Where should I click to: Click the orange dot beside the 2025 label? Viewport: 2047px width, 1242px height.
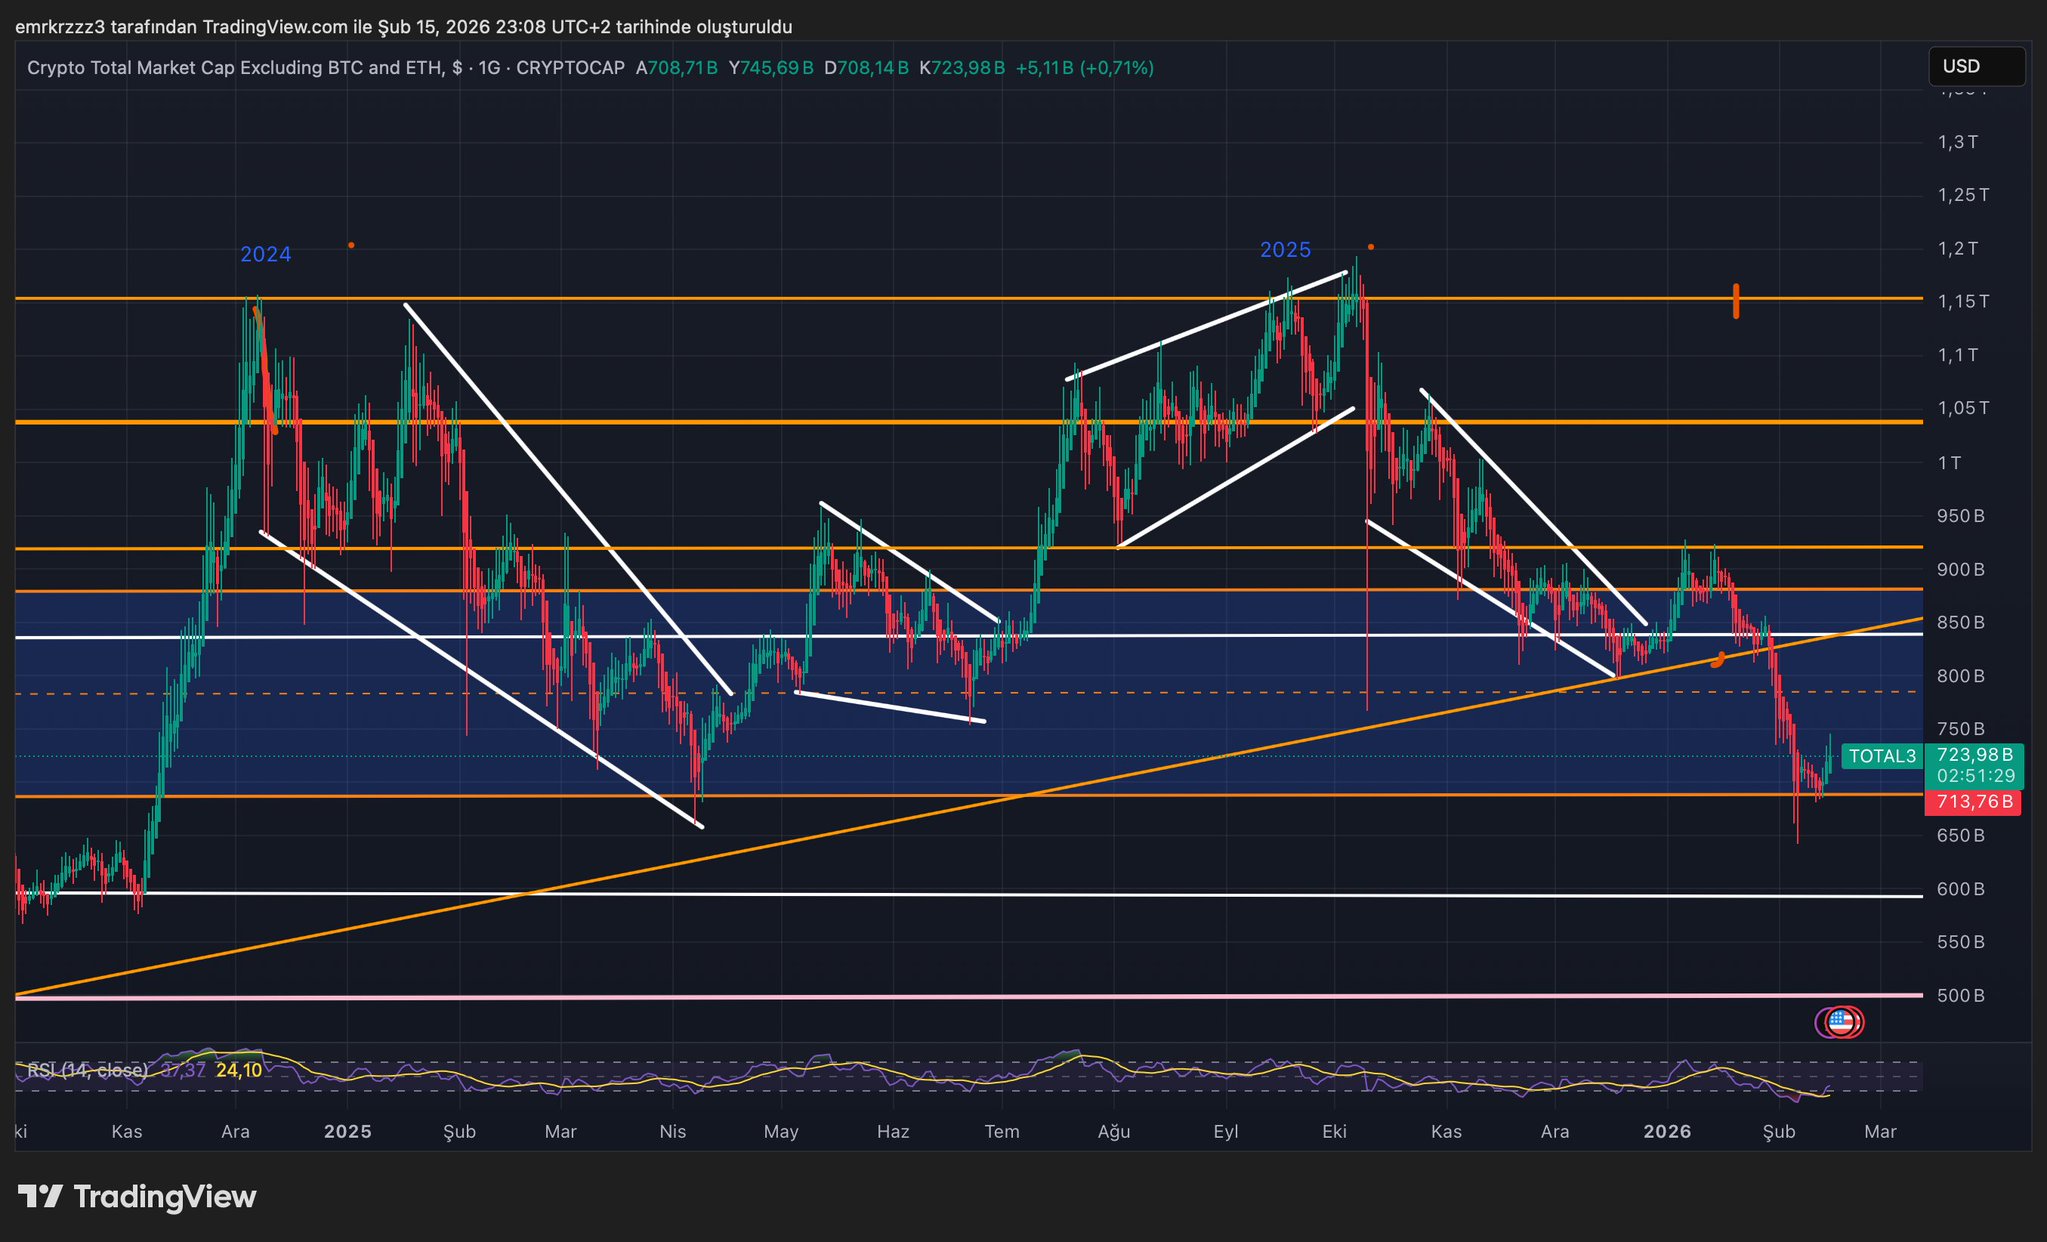[1370, 247]
